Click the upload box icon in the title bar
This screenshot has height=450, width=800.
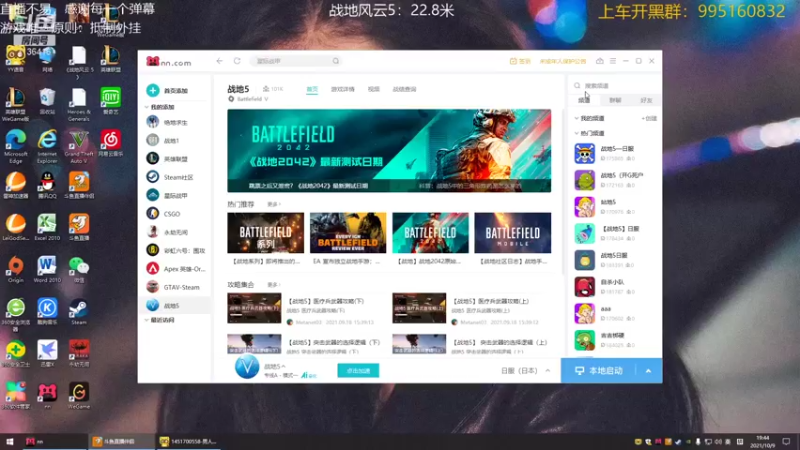point(599,61)
